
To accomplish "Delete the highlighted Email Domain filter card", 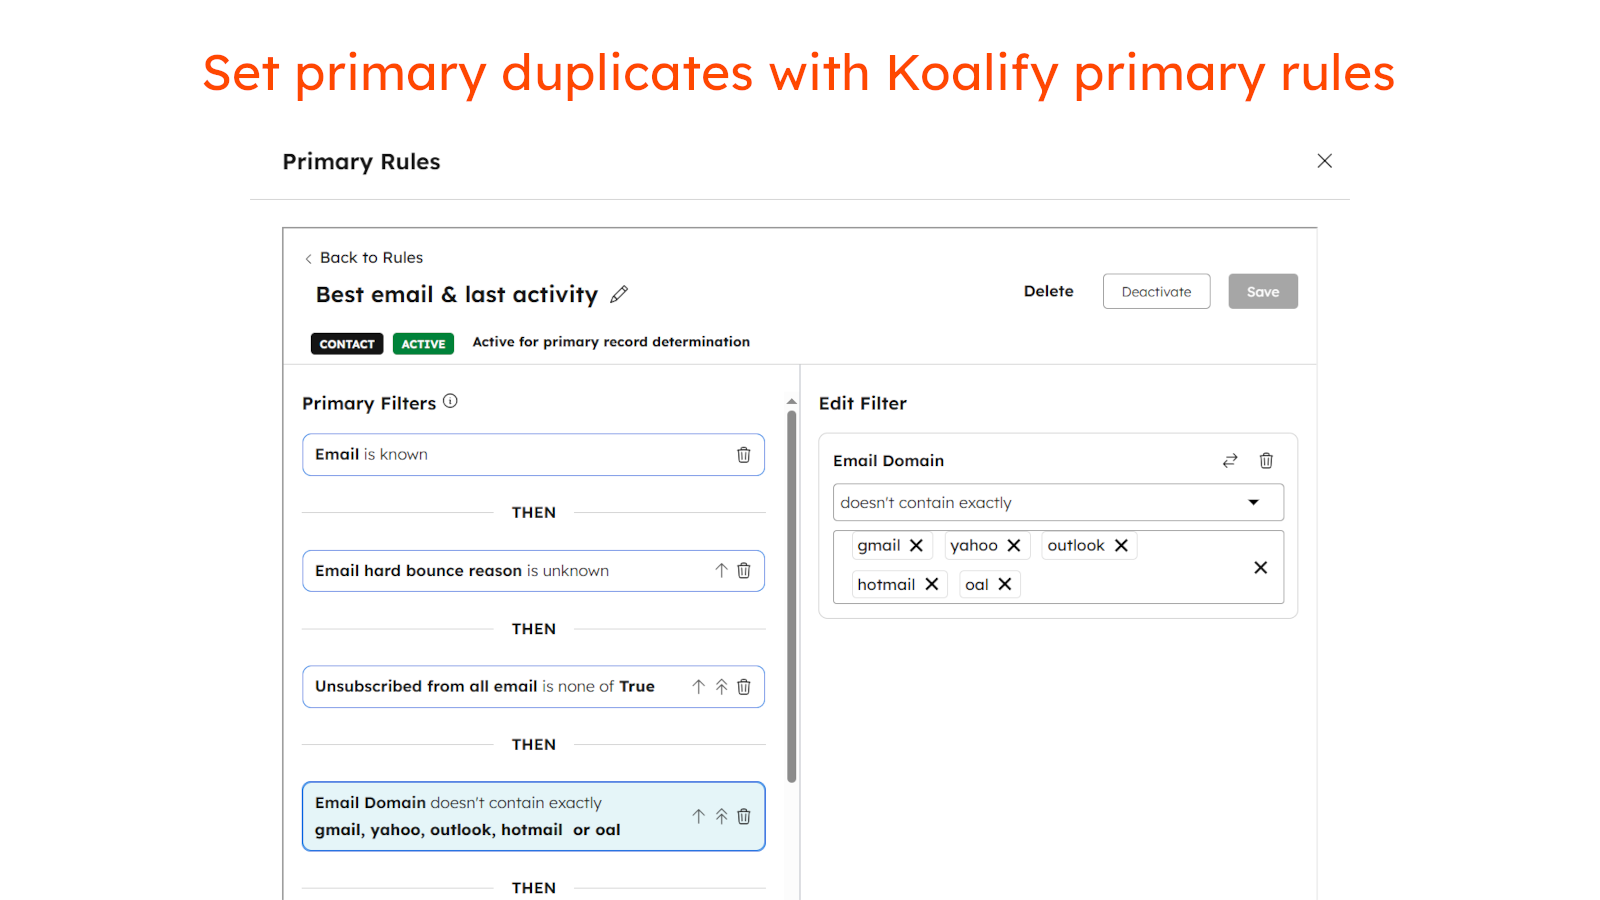I will (x=743, y=816).
